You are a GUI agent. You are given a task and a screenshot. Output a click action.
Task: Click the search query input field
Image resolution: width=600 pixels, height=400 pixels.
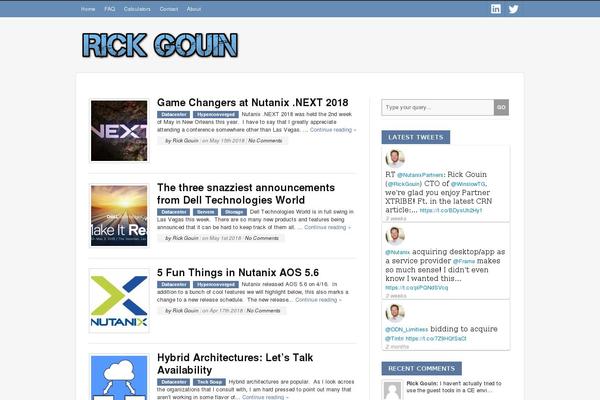coord(438,107)
